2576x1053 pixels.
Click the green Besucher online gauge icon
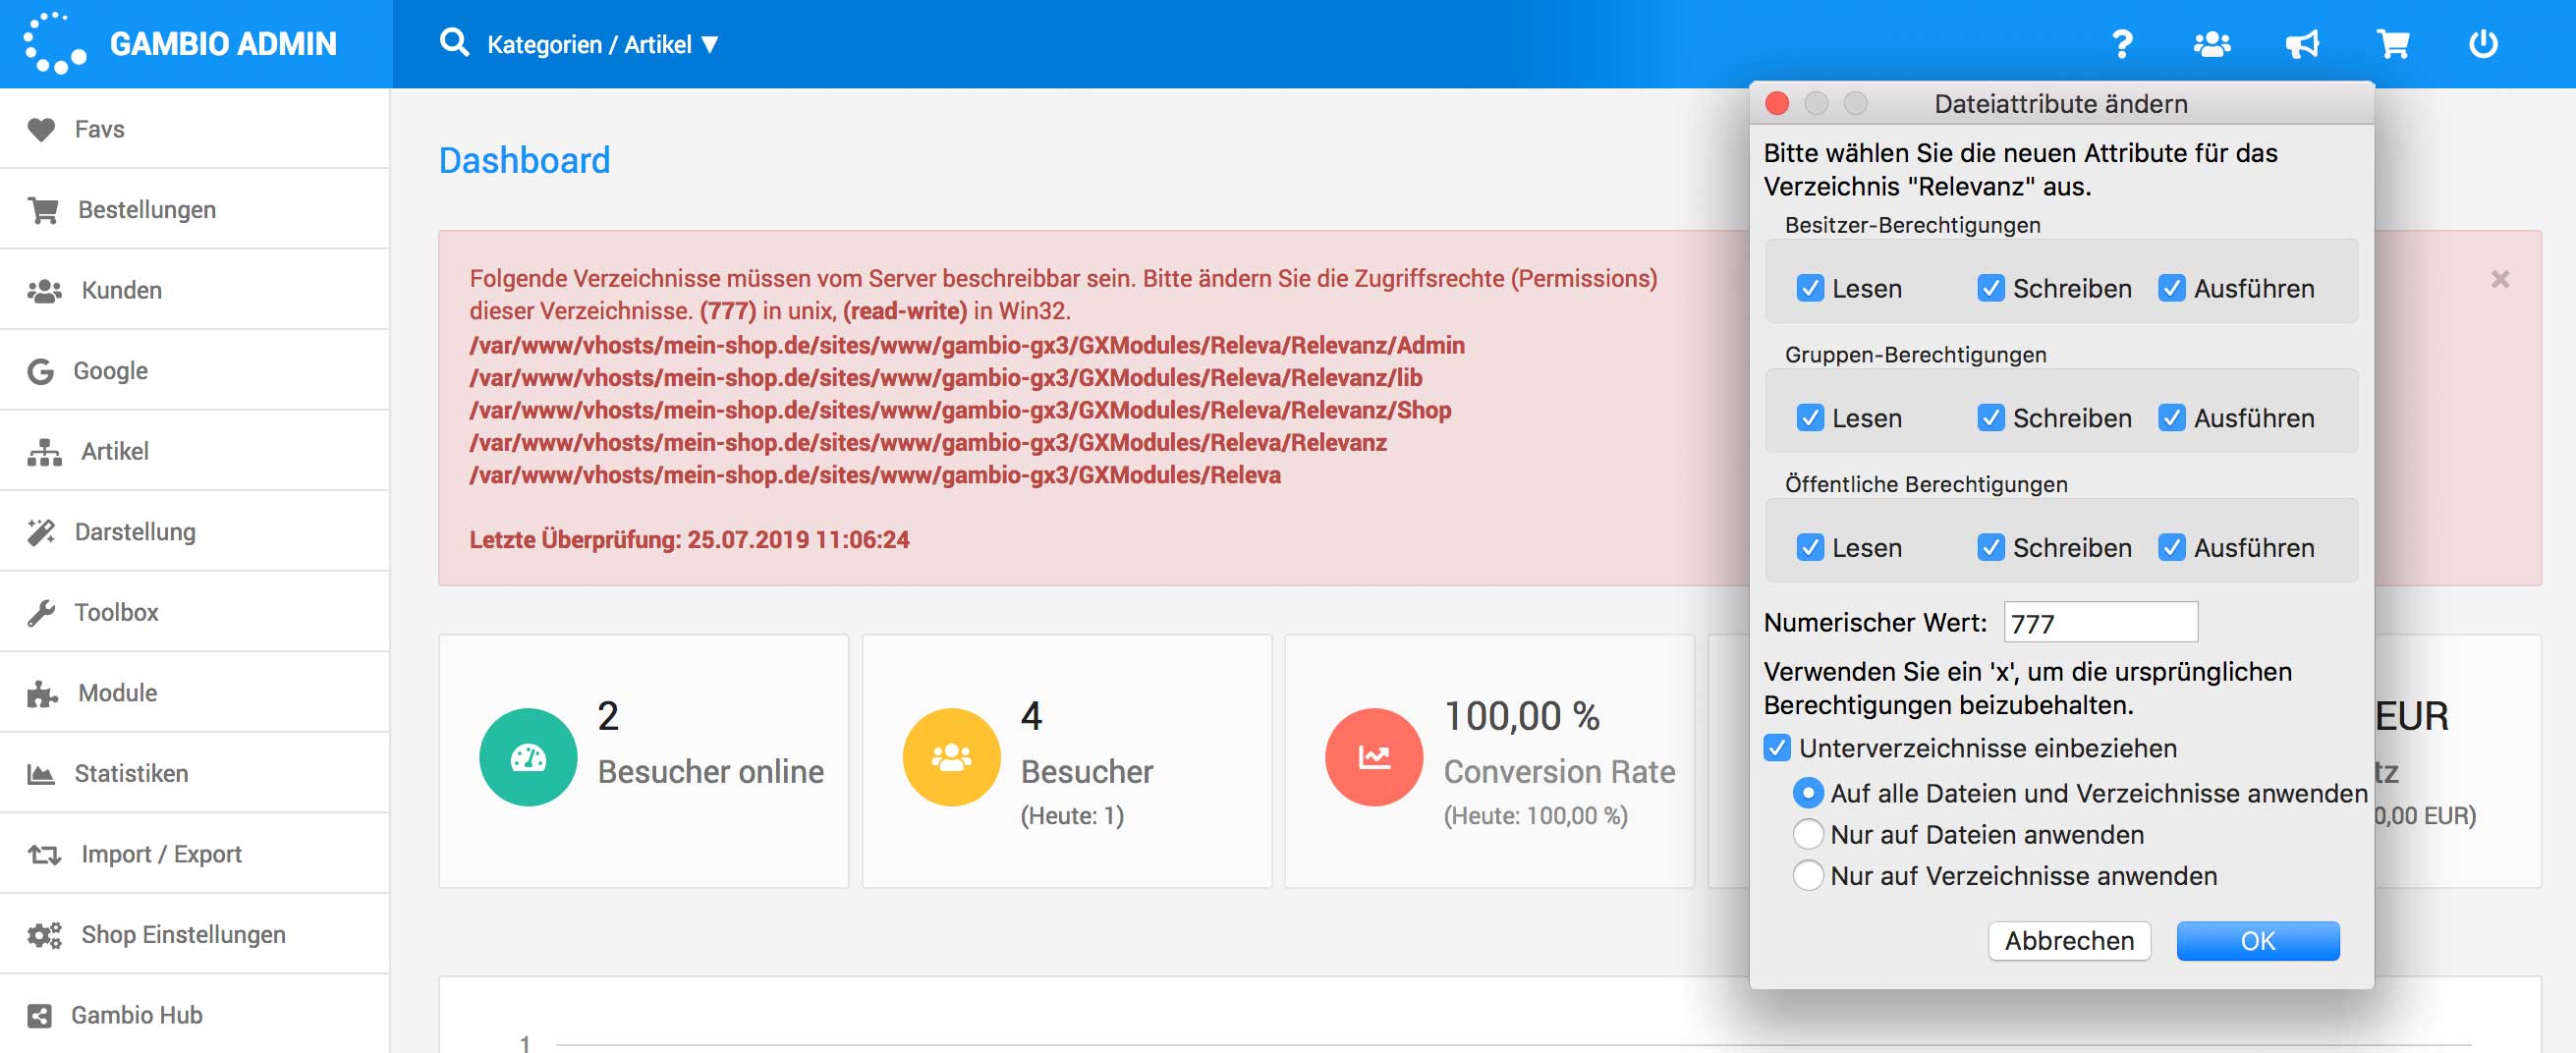point(528,757)
